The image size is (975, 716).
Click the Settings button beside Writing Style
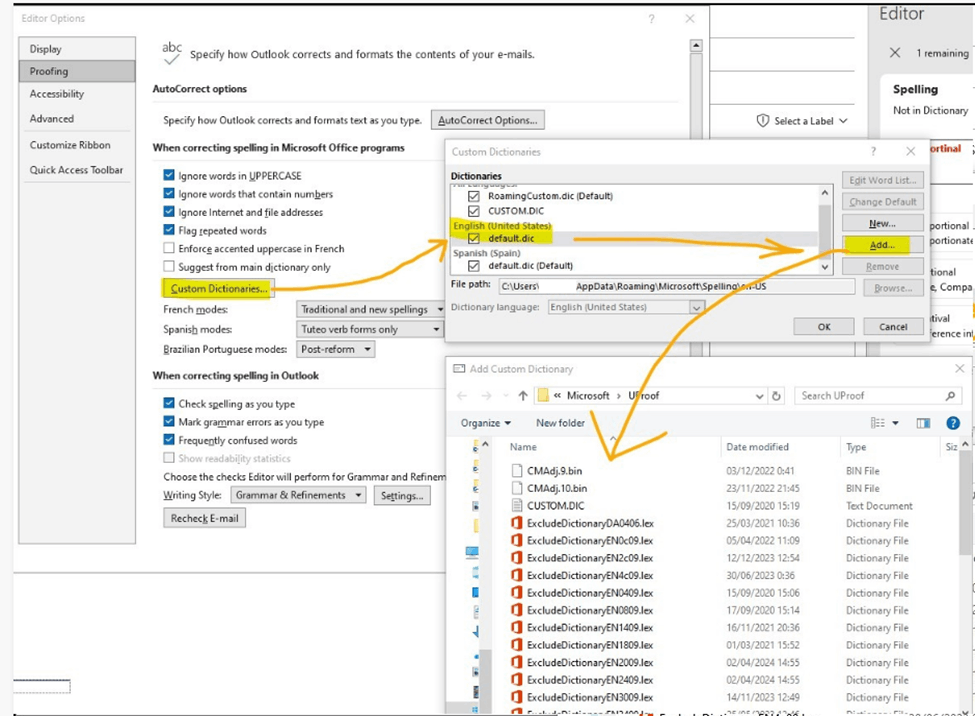coord(402,495)
